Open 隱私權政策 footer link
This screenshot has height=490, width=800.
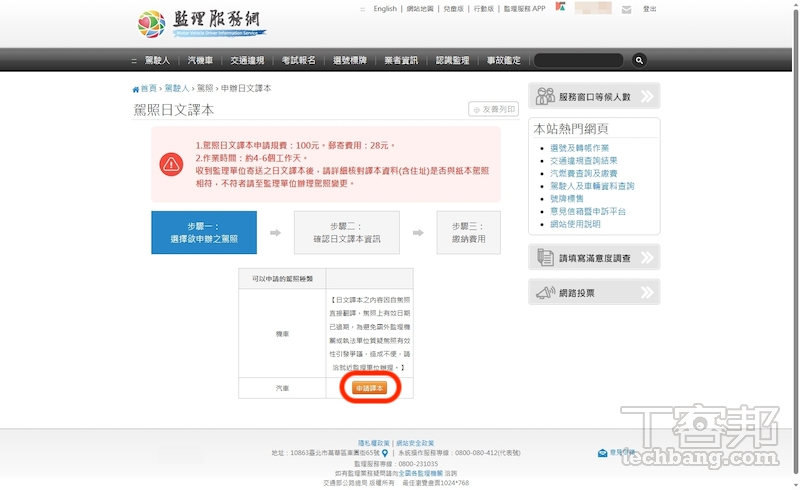373,443
